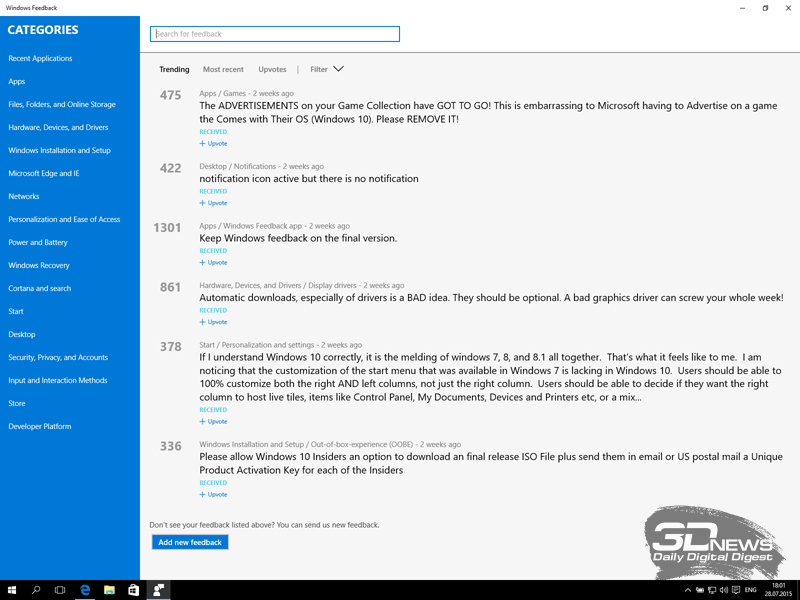The height and width of the screenshot is (600, 800).
Task: Click the 'Apps / Games - 2 weeks ago' label
Action: click(246, 93)
